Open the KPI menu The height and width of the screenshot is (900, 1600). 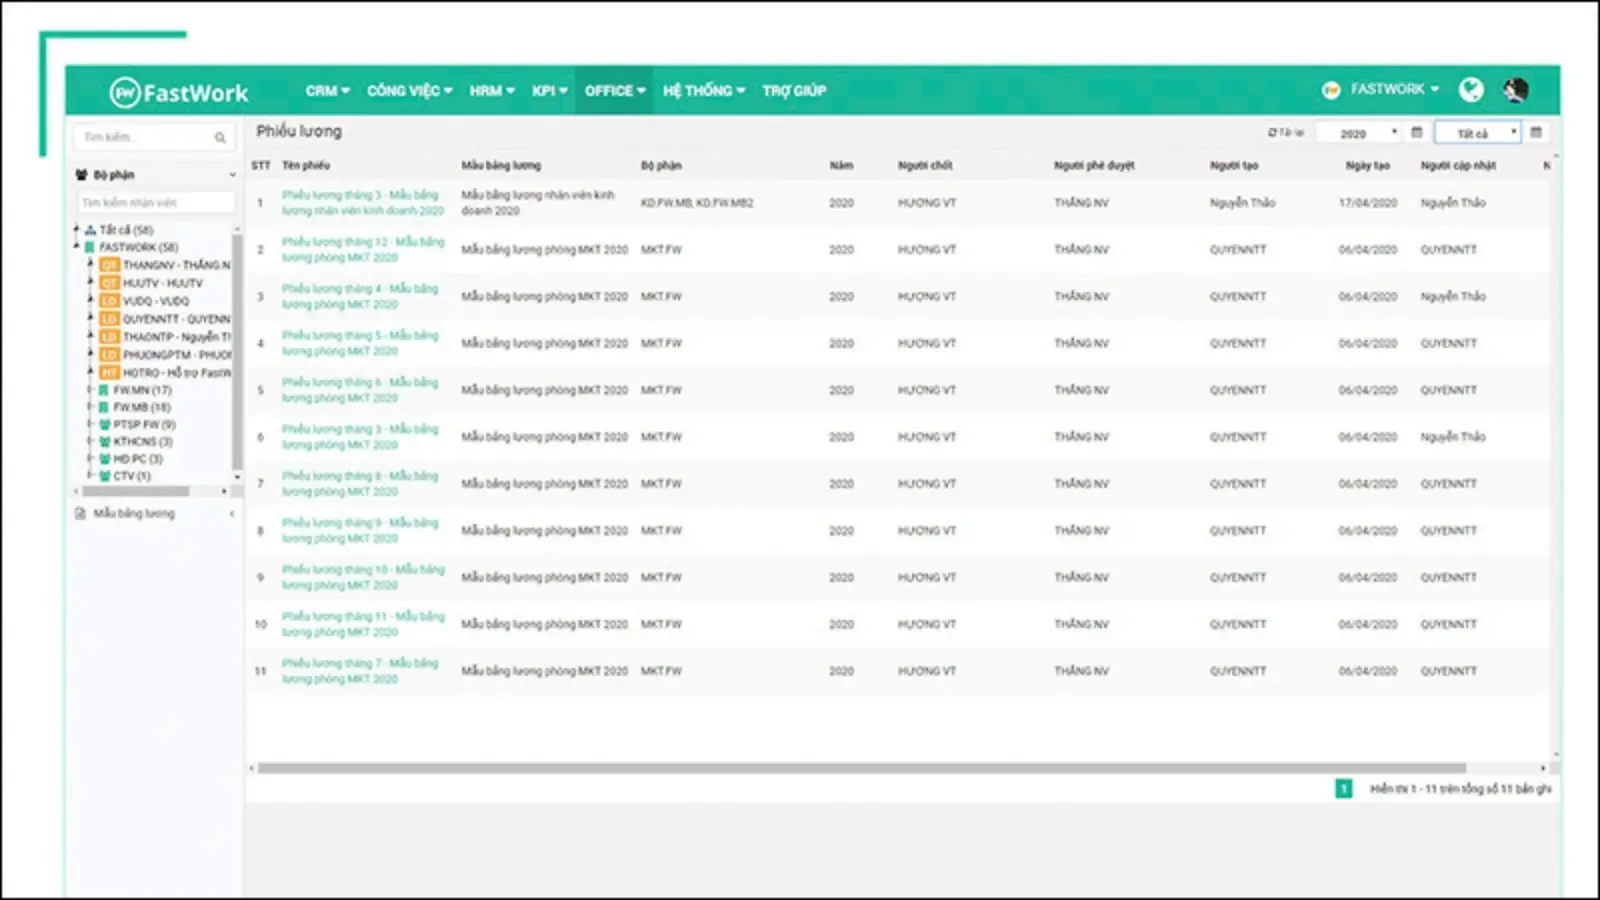point(549,90)
